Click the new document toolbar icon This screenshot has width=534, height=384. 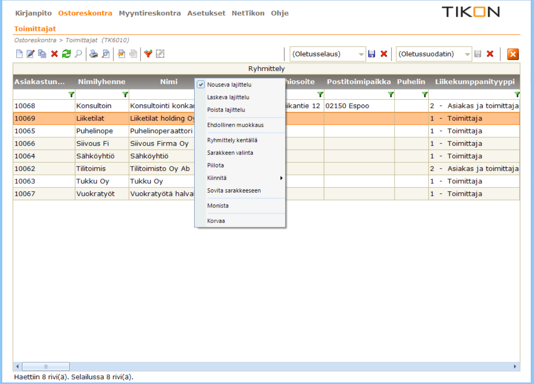pos(19,54)
